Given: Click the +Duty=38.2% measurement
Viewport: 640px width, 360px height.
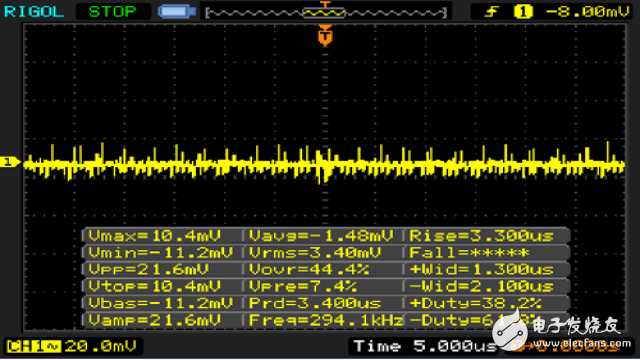Looking at the screenshot, I should (476, 303).
